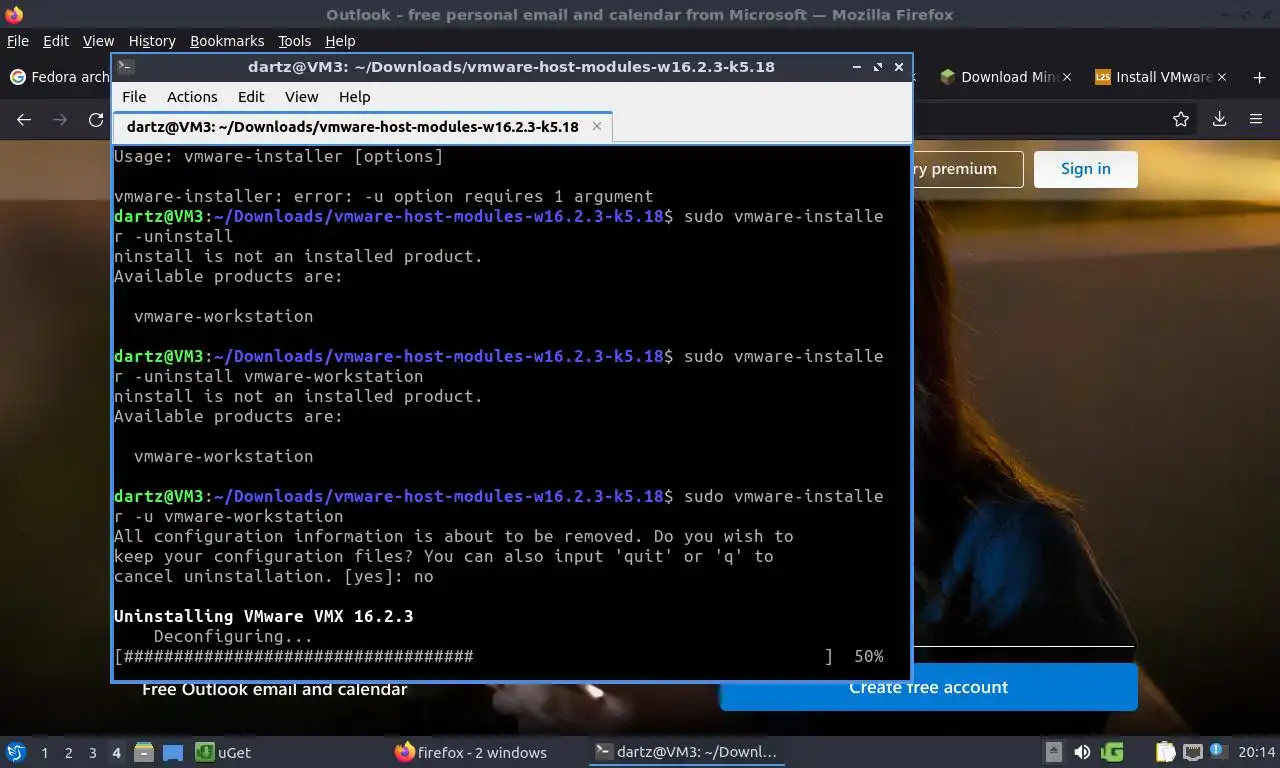
Task: Click 'Uninstalling VMware VMX 16.2.3' text
Action: 263,617
